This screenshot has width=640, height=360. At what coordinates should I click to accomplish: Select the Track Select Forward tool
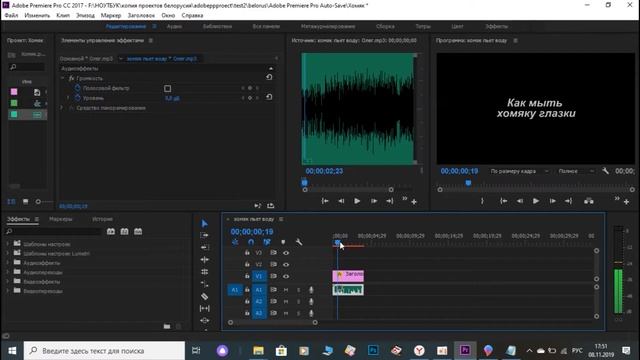click(x=204, y=235)
